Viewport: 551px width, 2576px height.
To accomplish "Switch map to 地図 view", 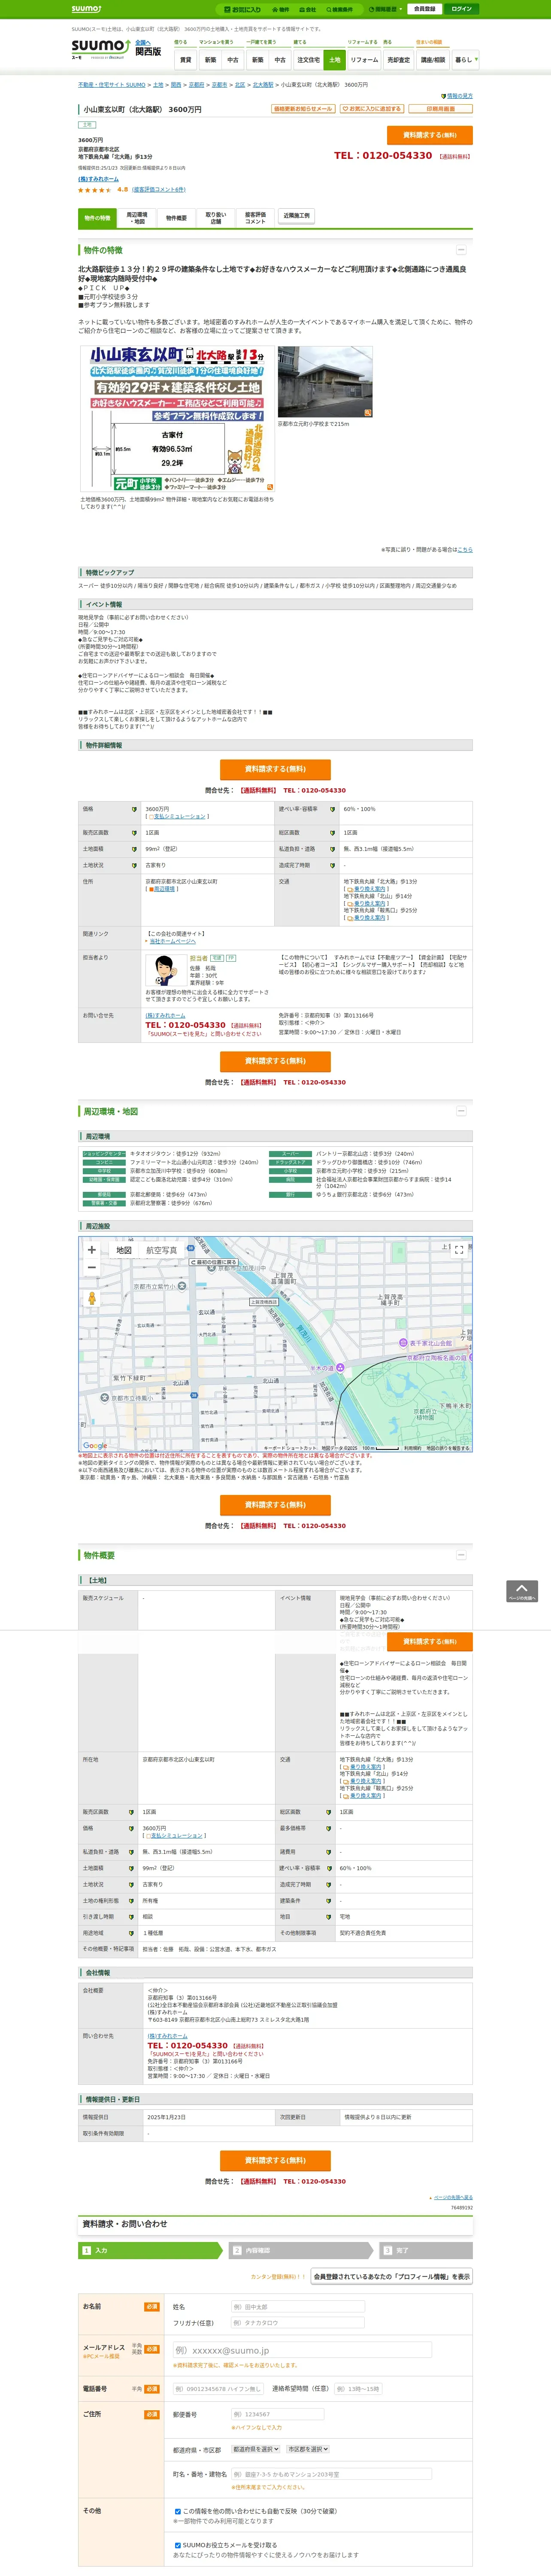I will (124, 1250).
